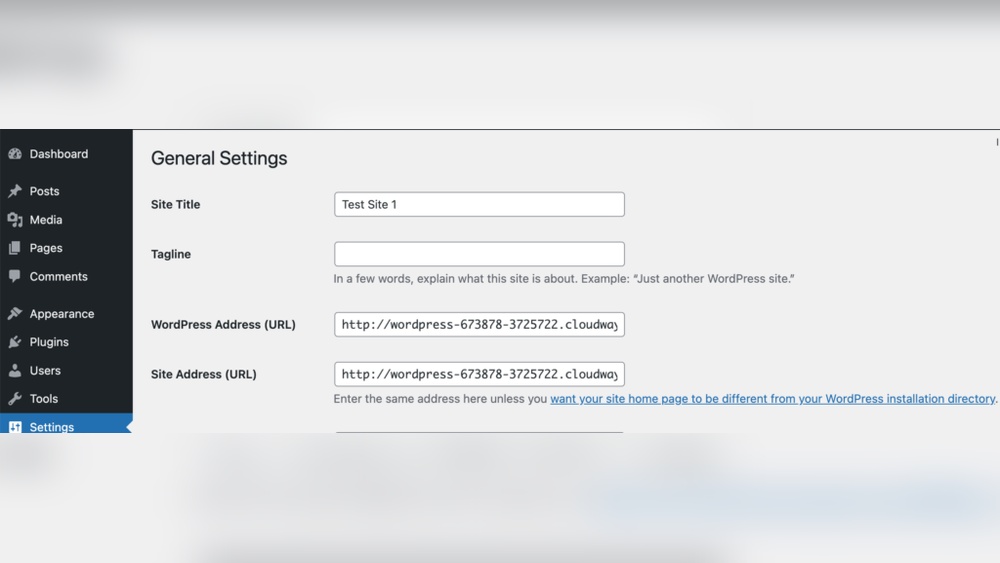The width and height of the screenshot is (1000, 563).
Task: Click the Media library icon
Action: tap(15, 219)
